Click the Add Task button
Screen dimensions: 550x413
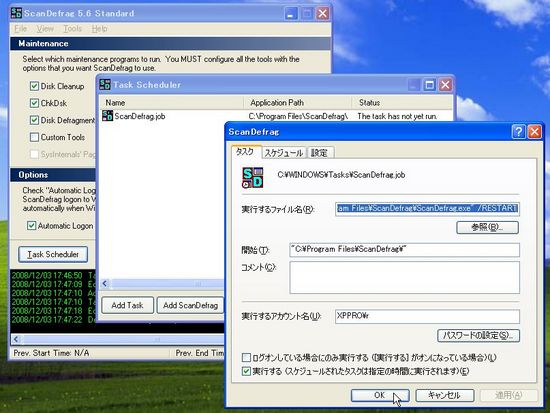(127, 305)
